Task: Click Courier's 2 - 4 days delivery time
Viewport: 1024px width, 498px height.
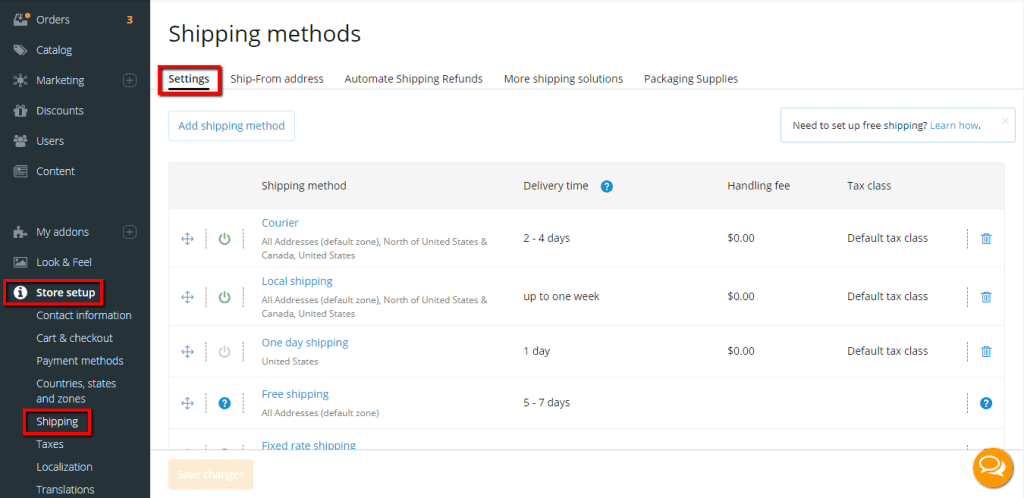Action: tap(547, 238)
